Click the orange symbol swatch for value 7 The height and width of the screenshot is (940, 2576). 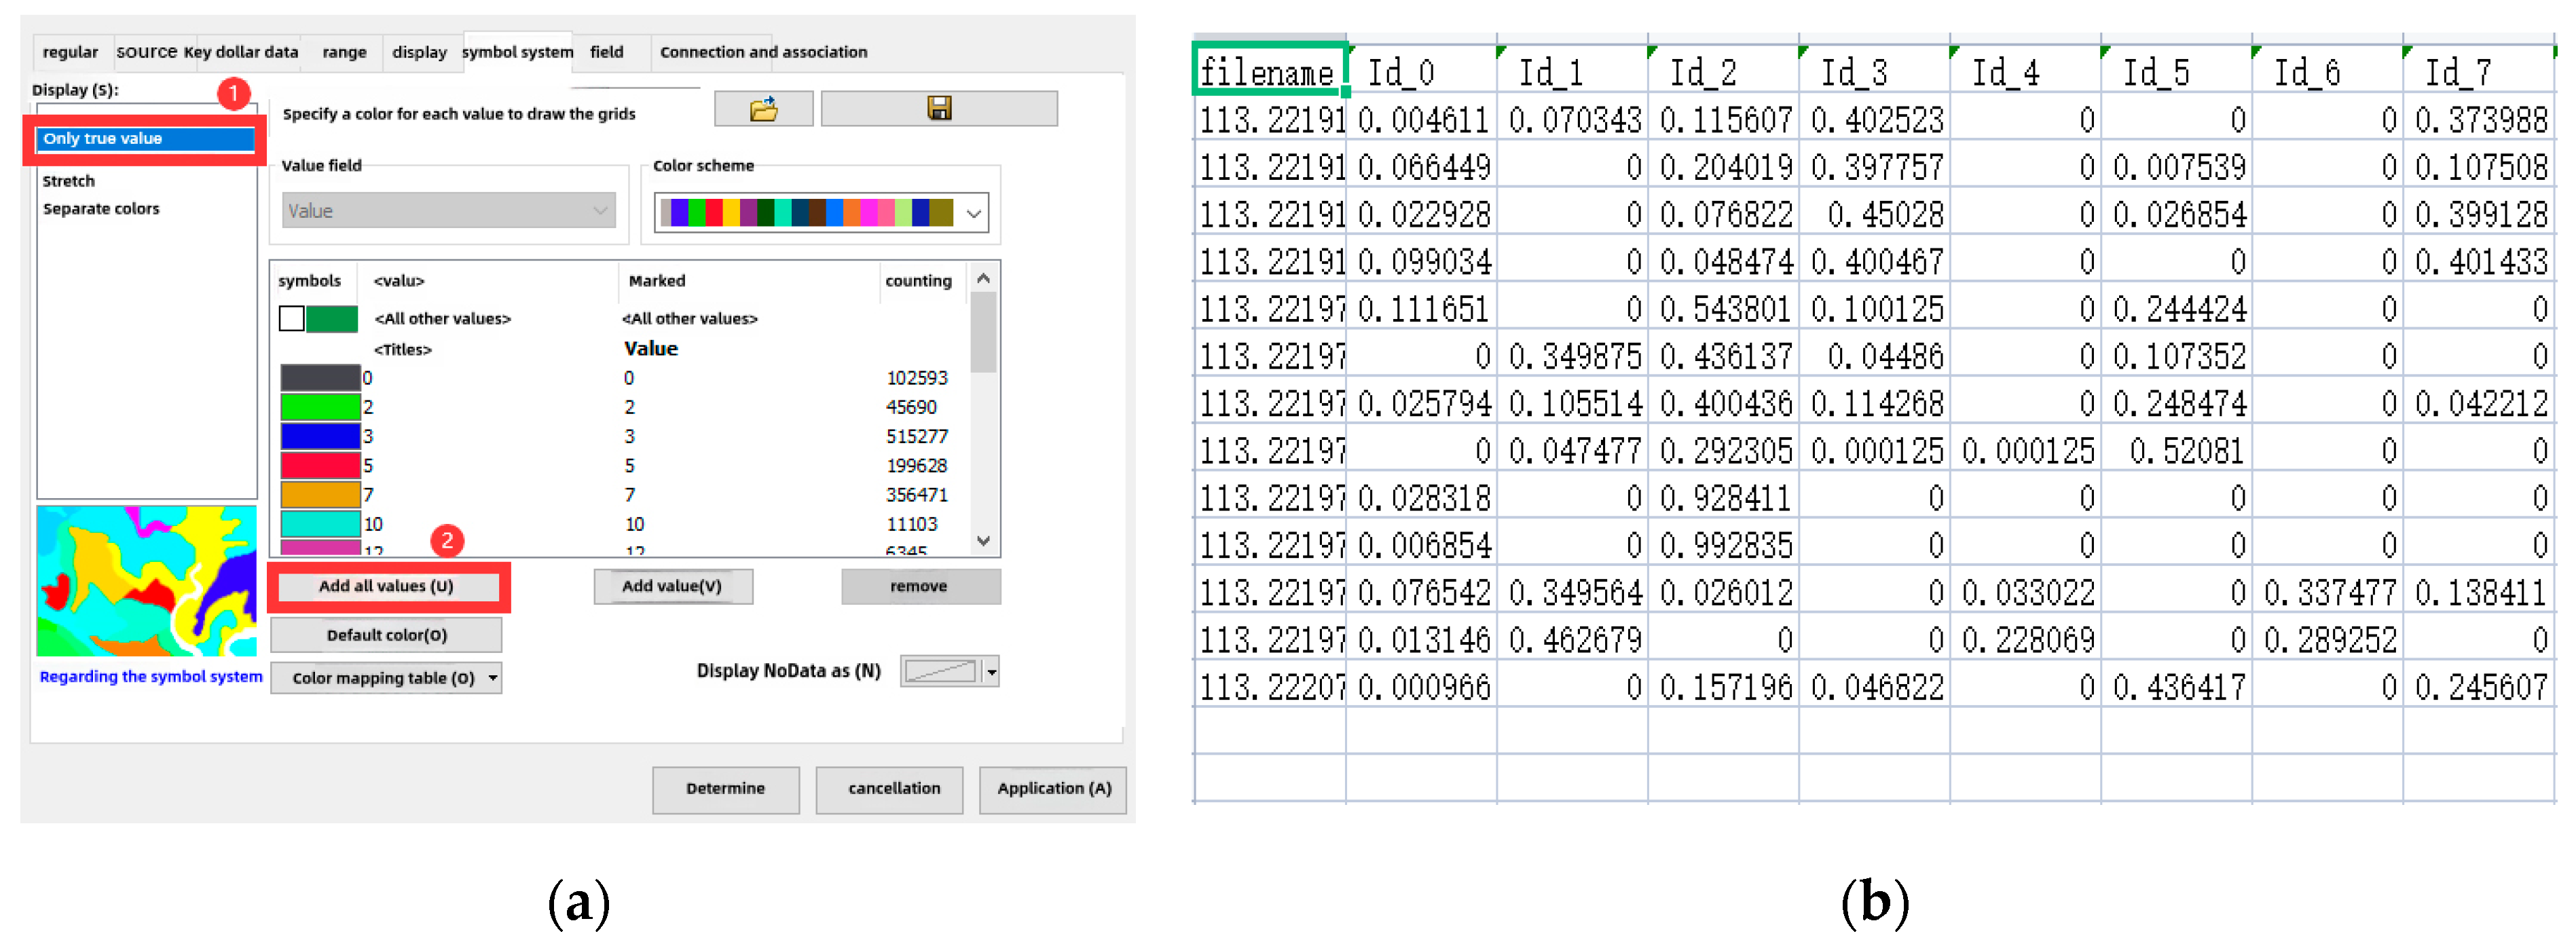[320, 494]
